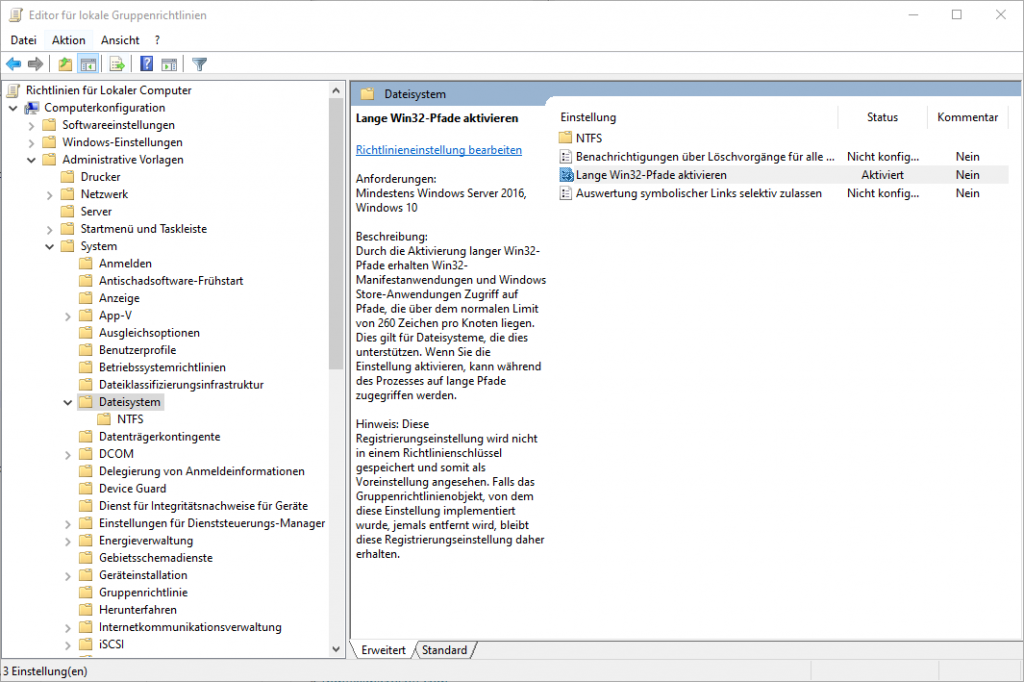The image size is (1024, 682).
Task: Expand Startmenü und Taskleiste
Action: (50, 229)
